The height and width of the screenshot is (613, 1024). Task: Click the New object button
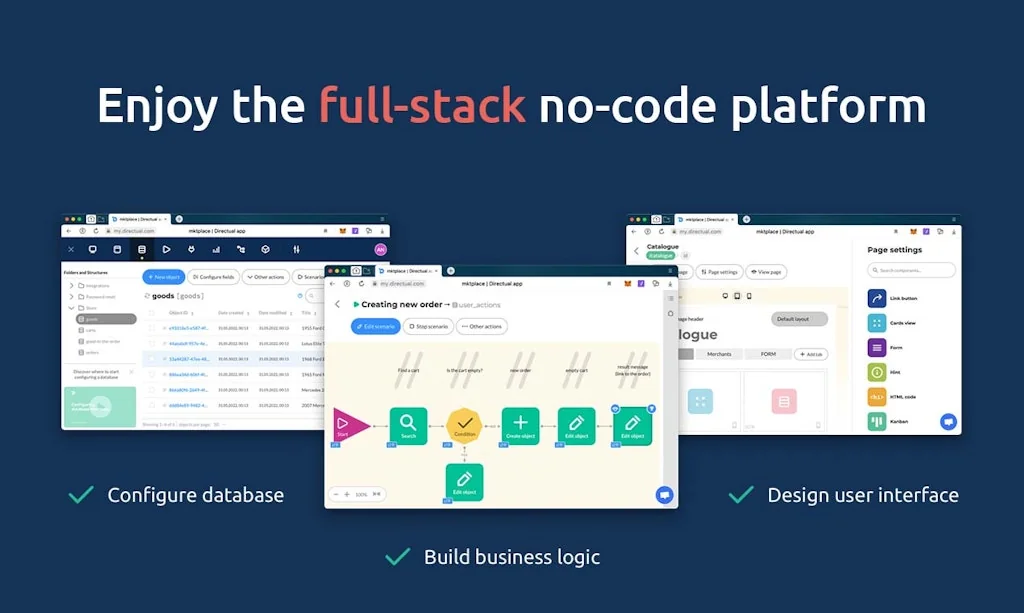point(163,277)
